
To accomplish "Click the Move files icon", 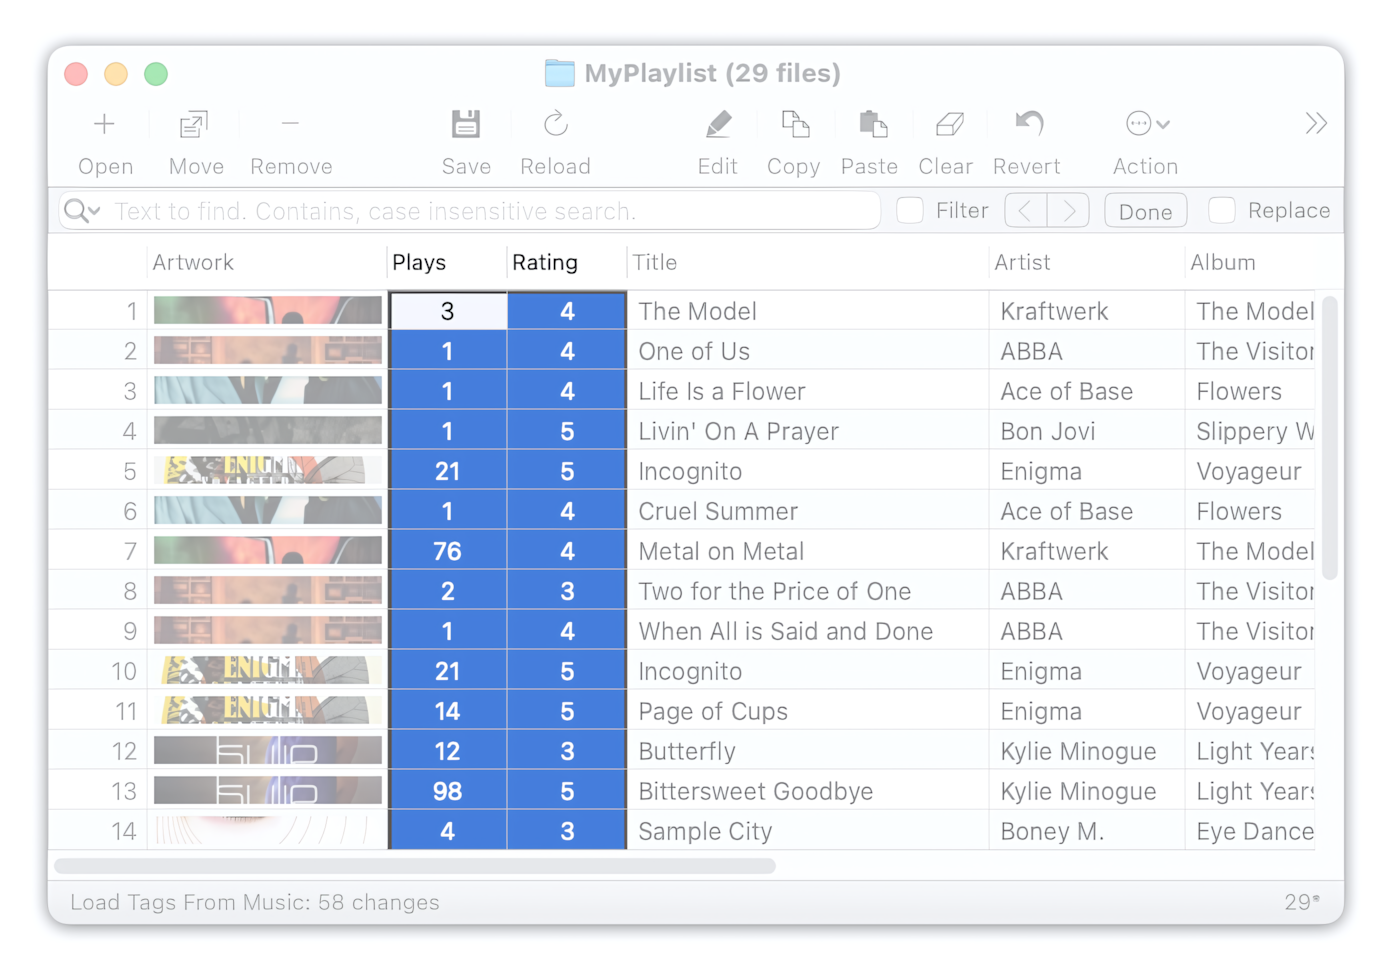I will tap(194, 124).
